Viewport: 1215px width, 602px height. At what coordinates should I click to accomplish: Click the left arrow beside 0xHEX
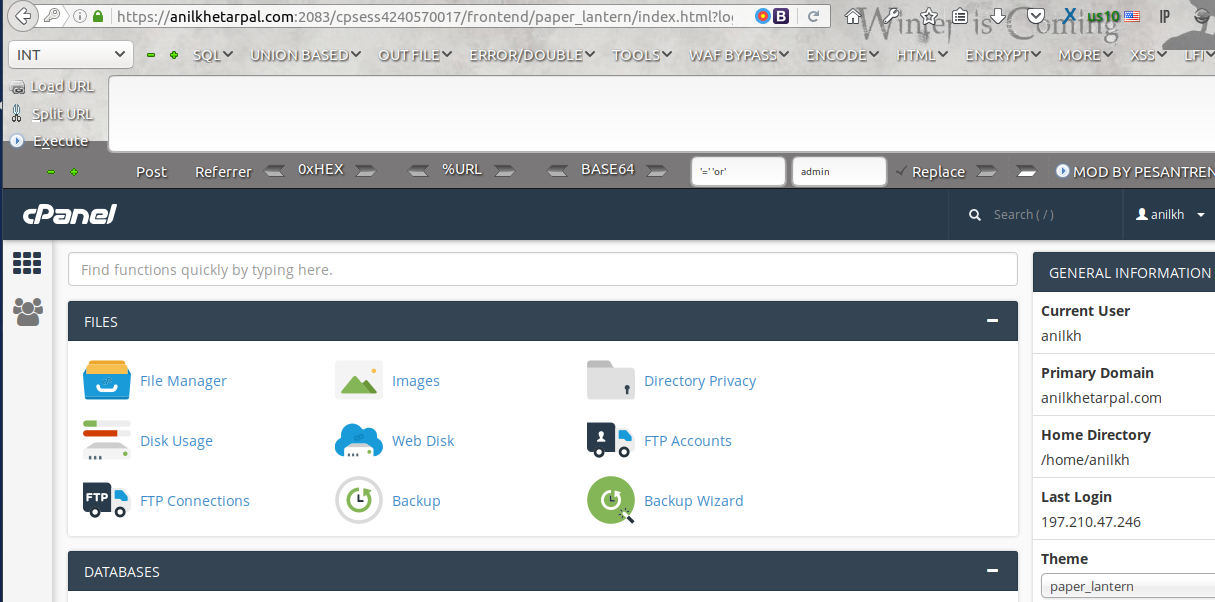pyautogui.click(x=275, y=171)
